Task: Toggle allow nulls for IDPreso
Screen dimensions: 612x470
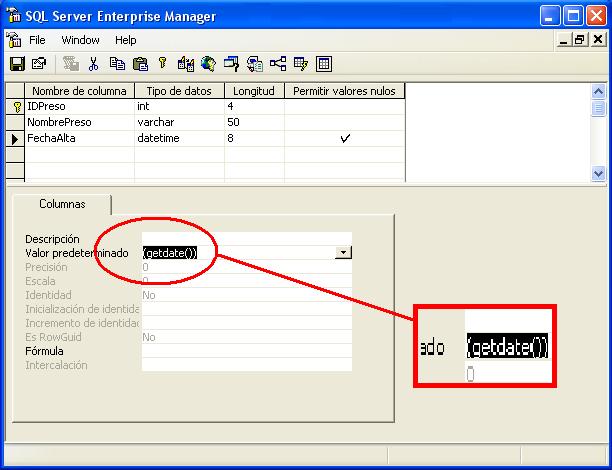Action: [x=344, y=105]
